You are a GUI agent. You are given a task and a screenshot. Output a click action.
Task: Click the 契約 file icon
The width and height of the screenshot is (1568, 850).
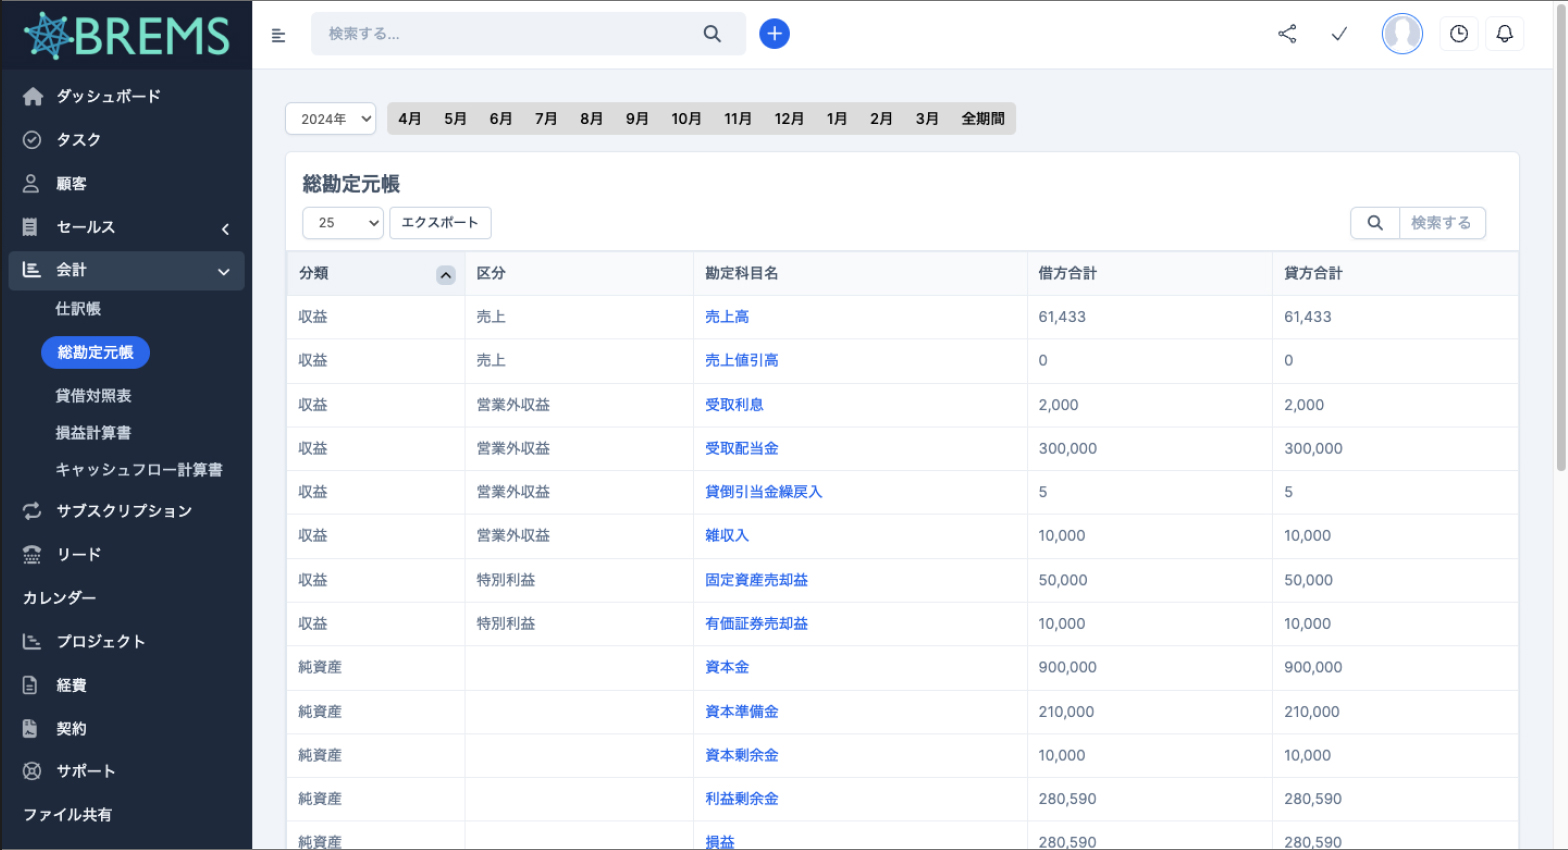[x=30, y=729]
